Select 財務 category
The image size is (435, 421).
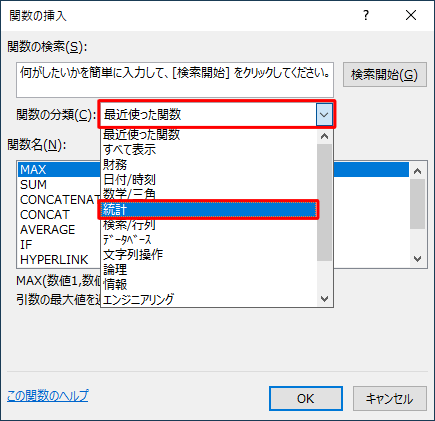209,165
